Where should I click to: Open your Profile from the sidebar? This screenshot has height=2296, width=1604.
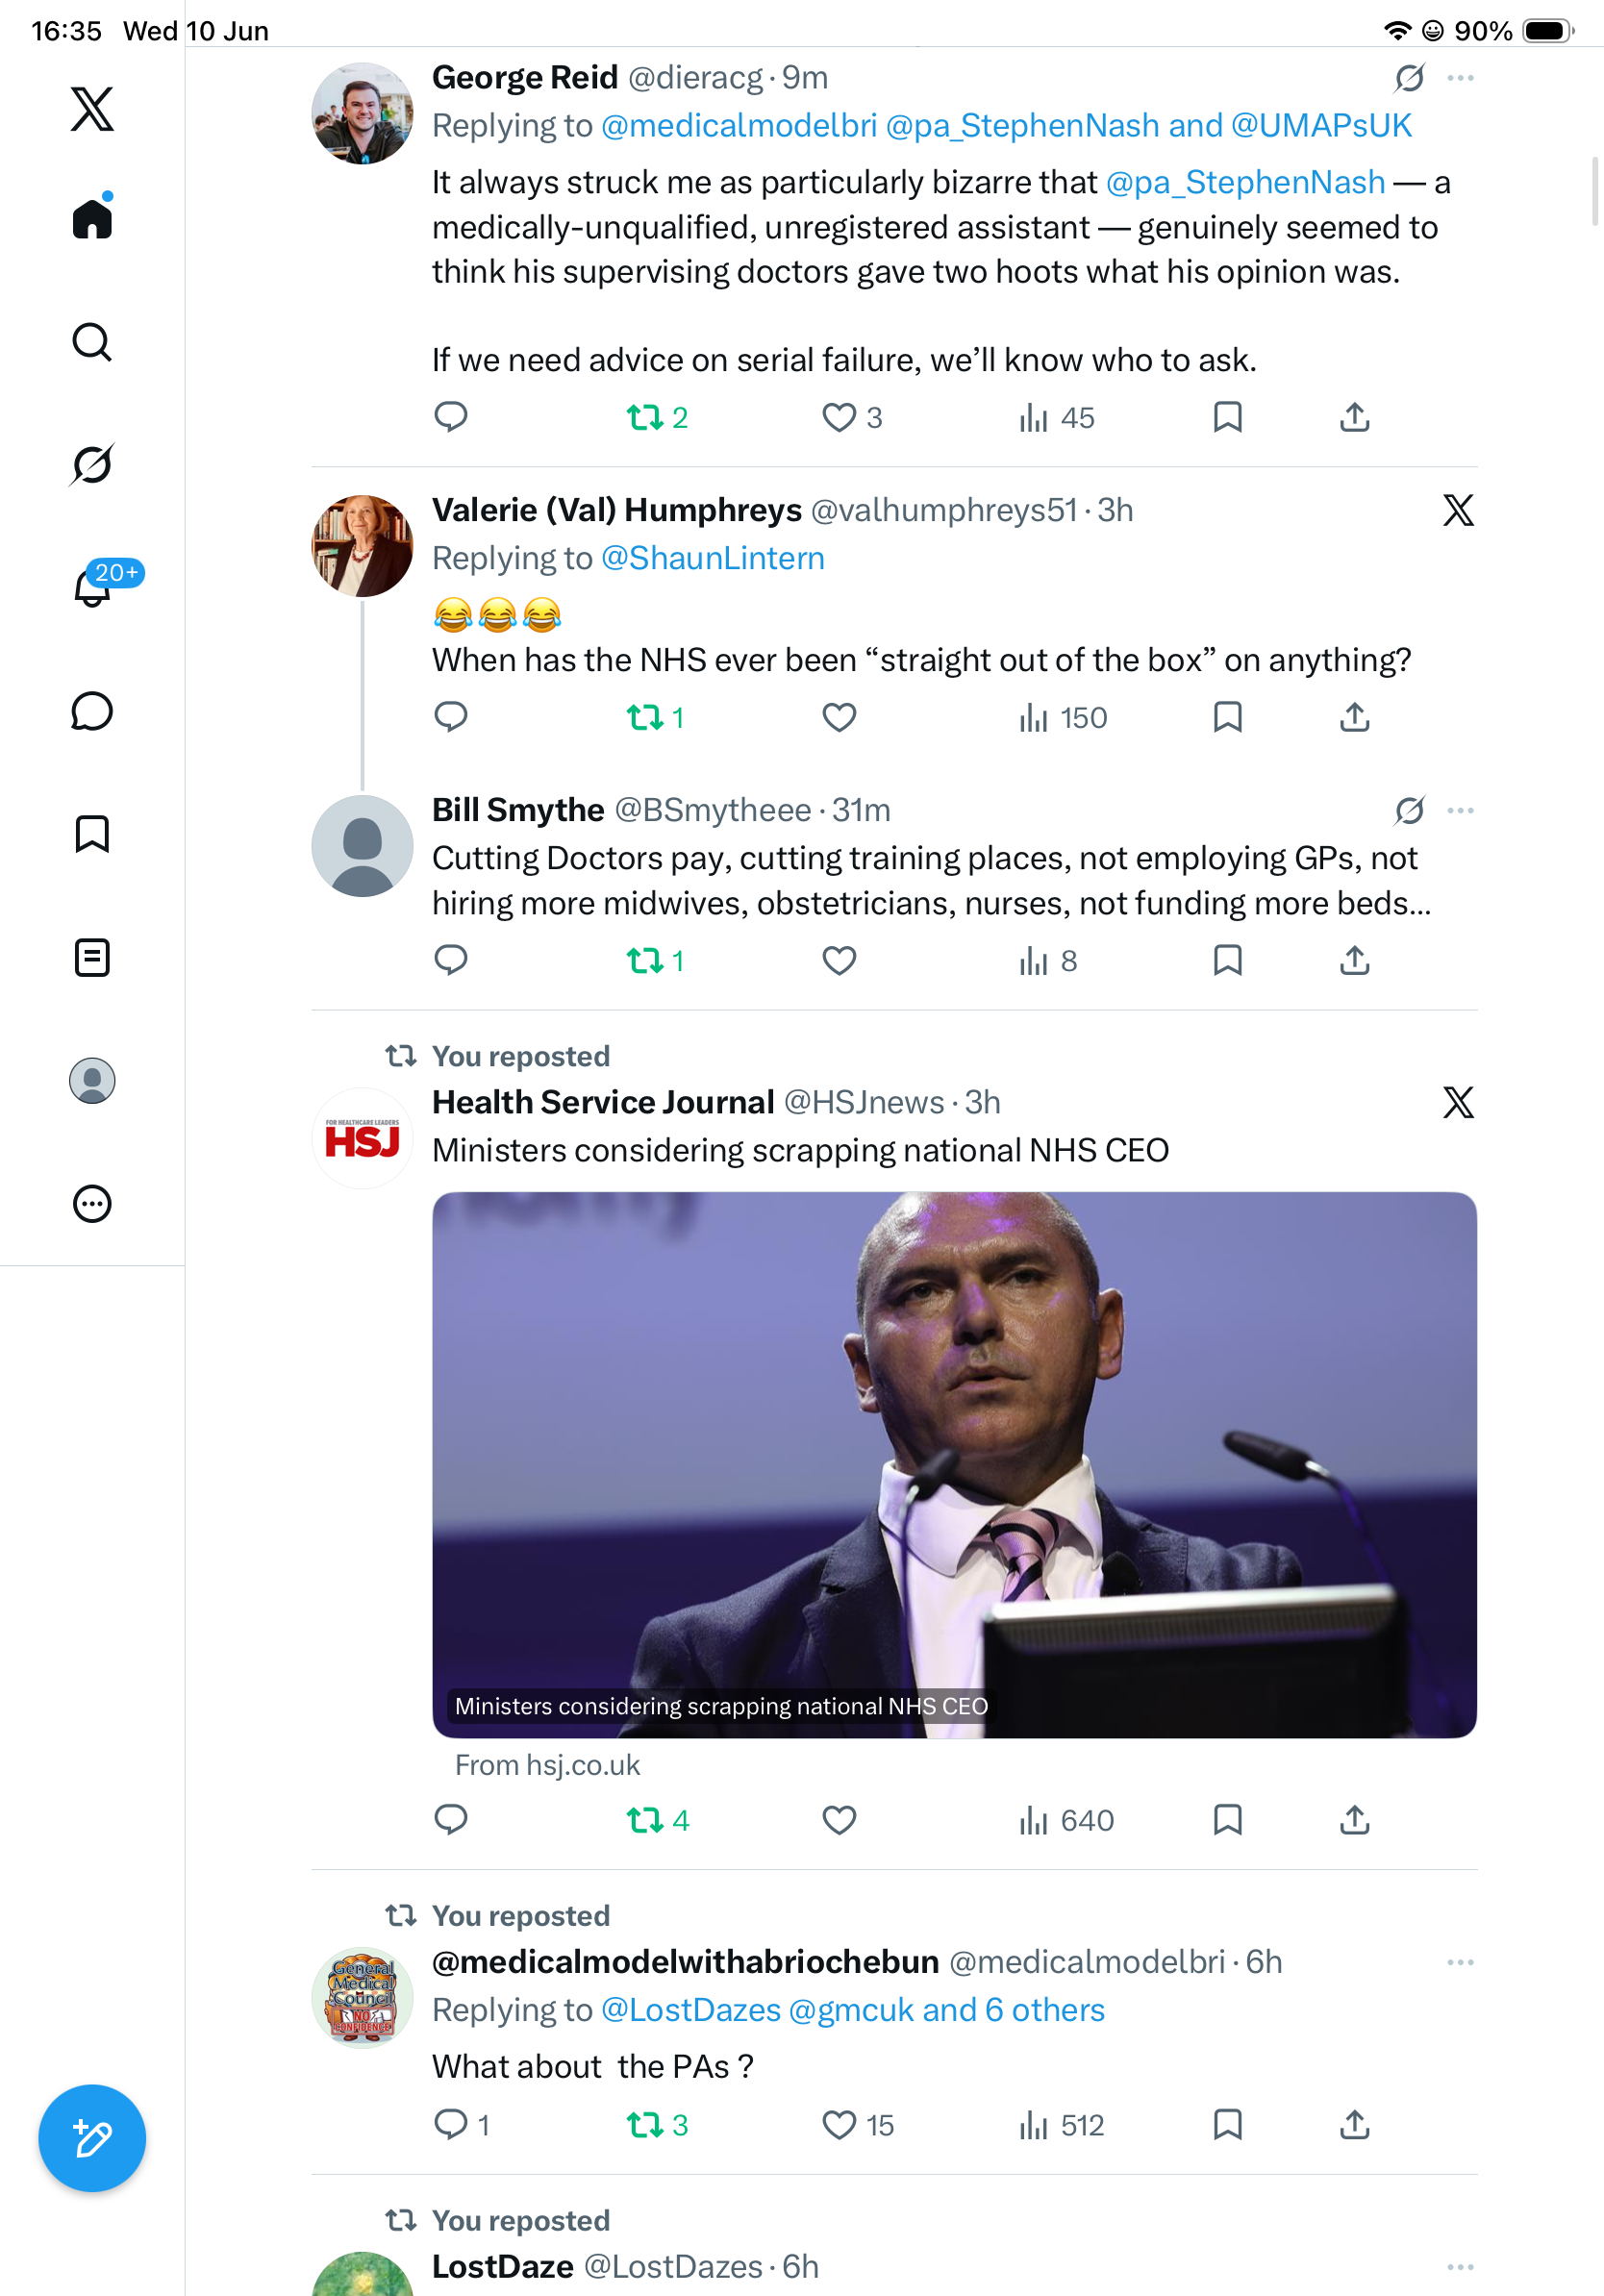point(92,1080)
